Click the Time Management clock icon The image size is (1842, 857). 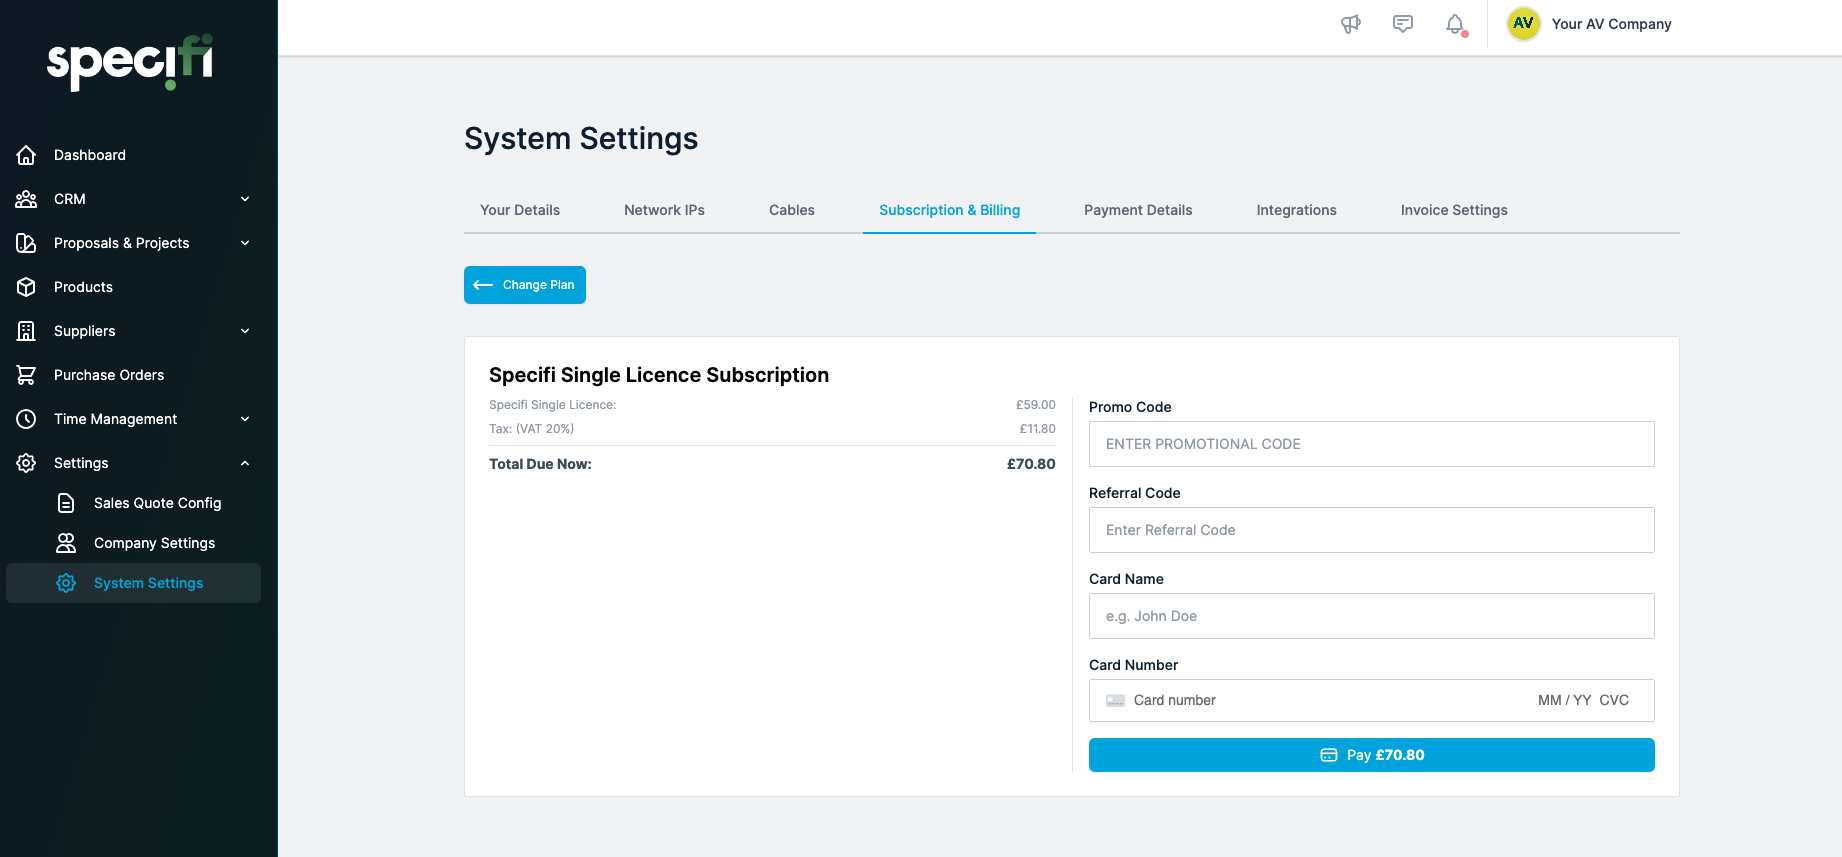27,419
